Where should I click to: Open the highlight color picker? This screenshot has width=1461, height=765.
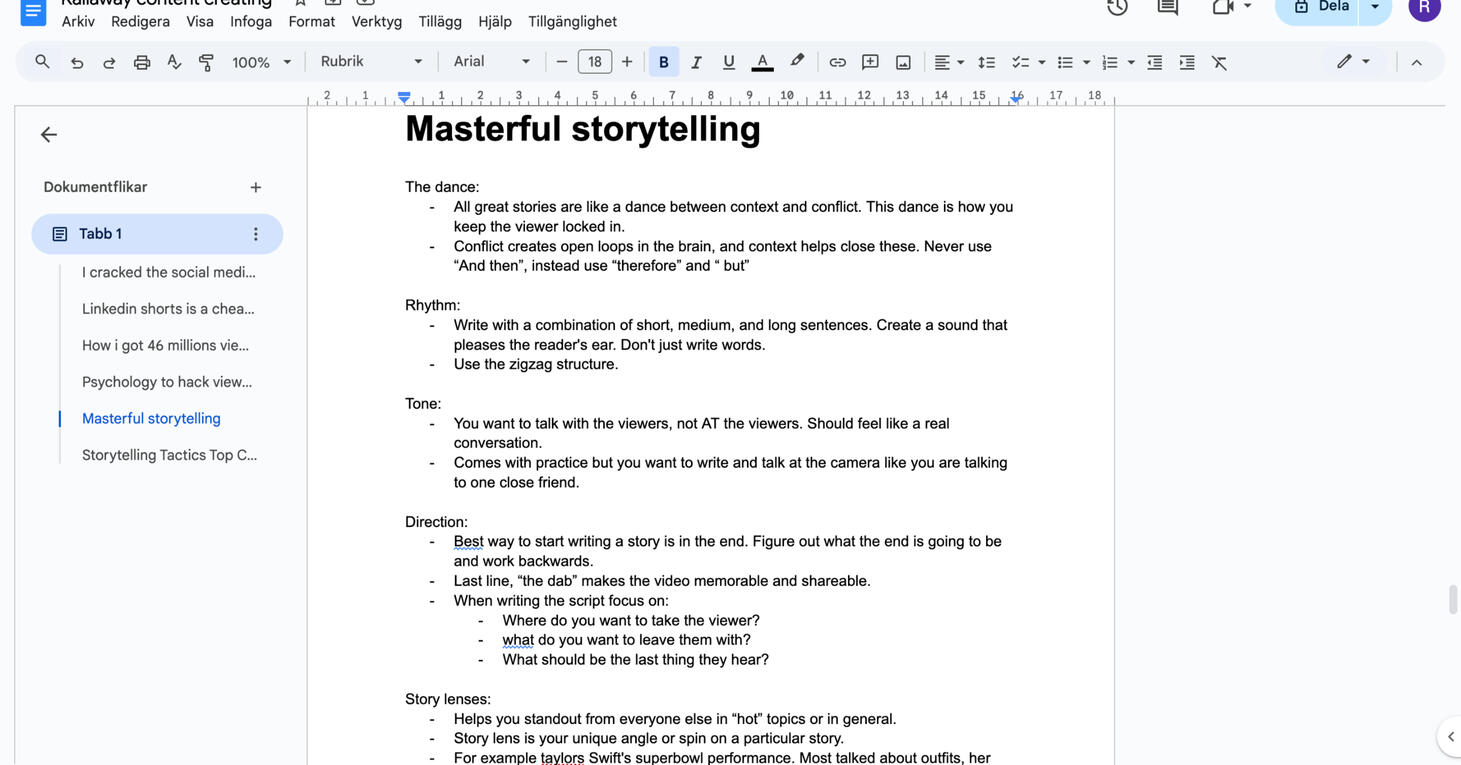coord(796,62)
